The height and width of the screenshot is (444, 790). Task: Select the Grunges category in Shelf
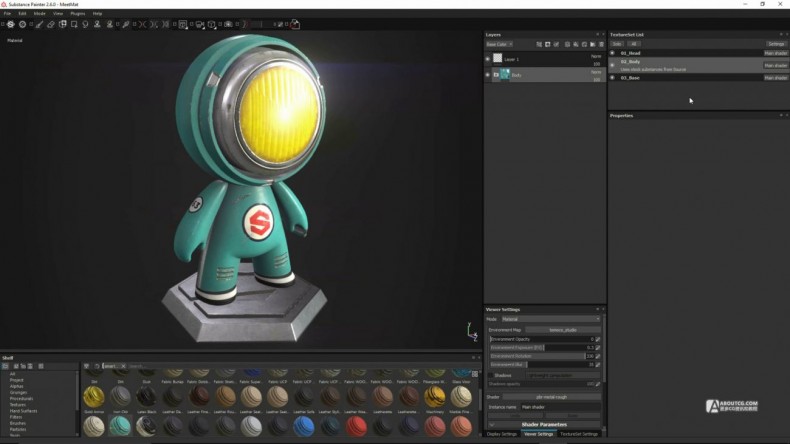coord(19,393)
